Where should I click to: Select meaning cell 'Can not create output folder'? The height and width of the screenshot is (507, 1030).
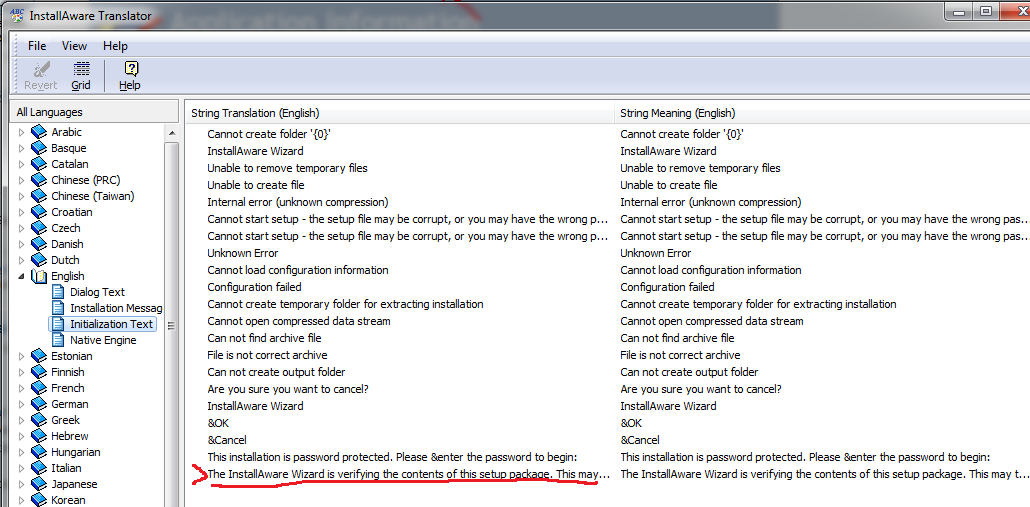(688, 372)
